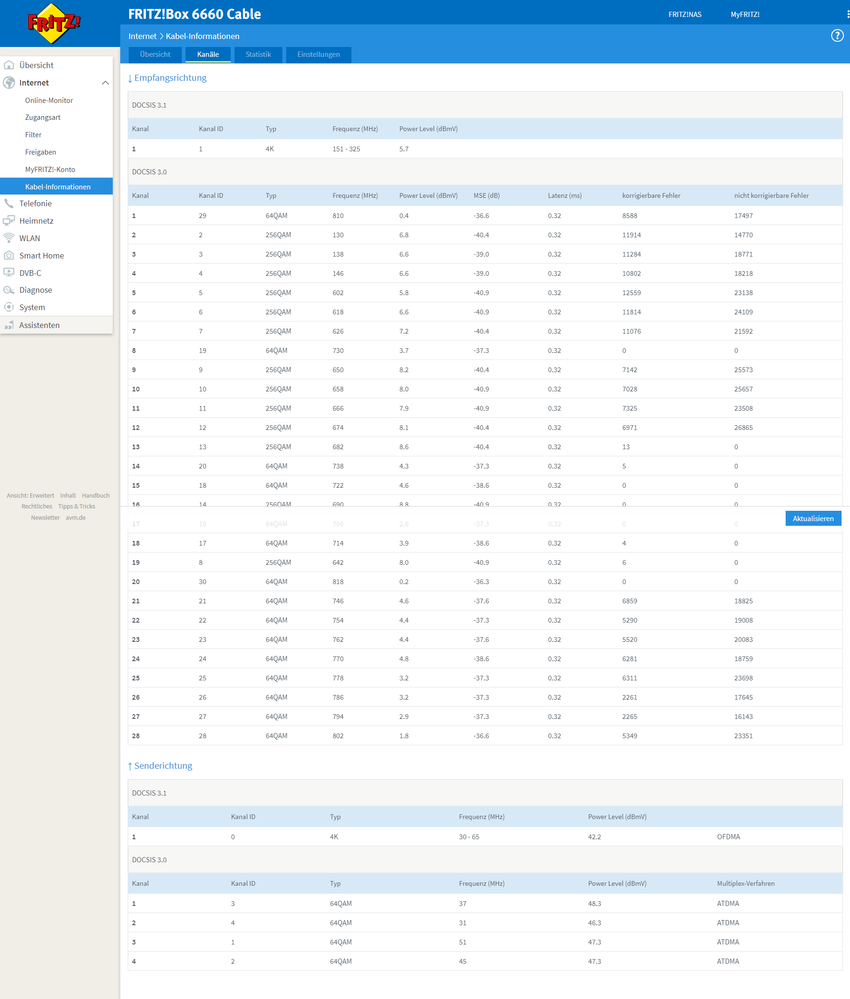Click the Telefonie phone icon
The image size is (850, 999).
[9, 203]
